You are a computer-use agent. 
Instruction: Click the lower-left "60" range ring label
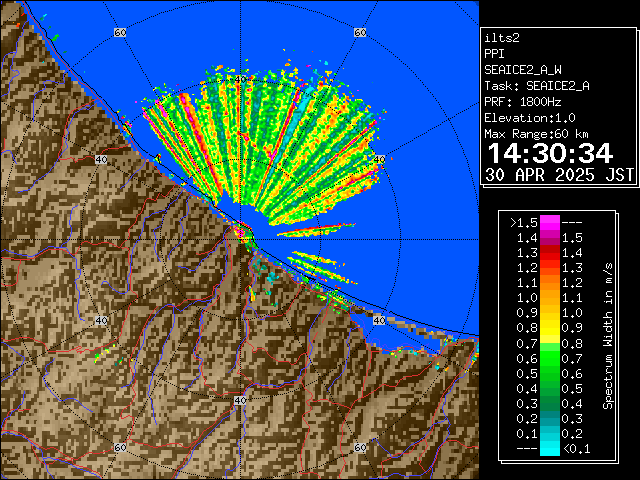[120, 447]
